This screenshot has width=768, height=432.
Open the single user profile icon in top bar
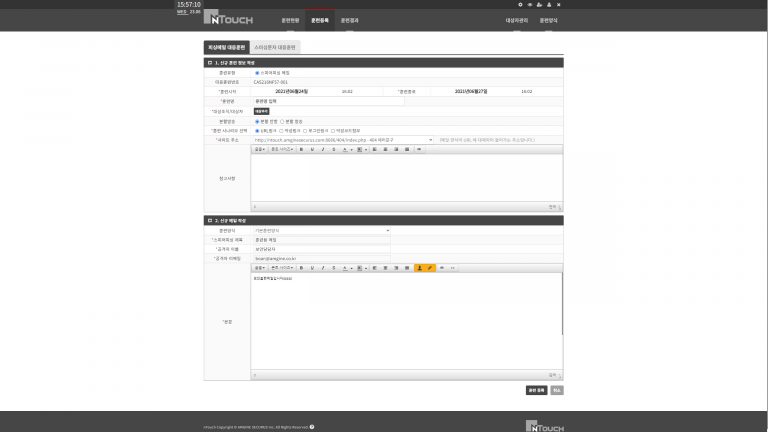(549, 4)
